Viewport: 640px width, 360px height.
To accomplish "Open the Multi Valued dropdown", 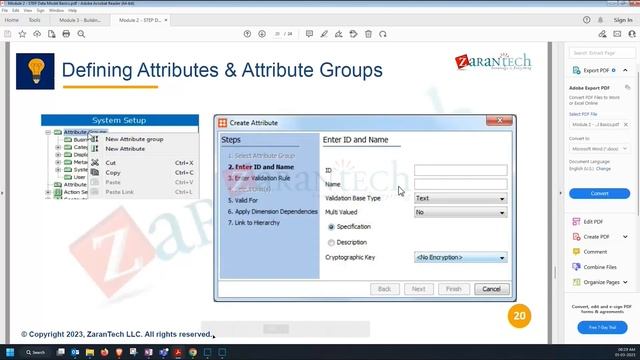I will [461, 212].
